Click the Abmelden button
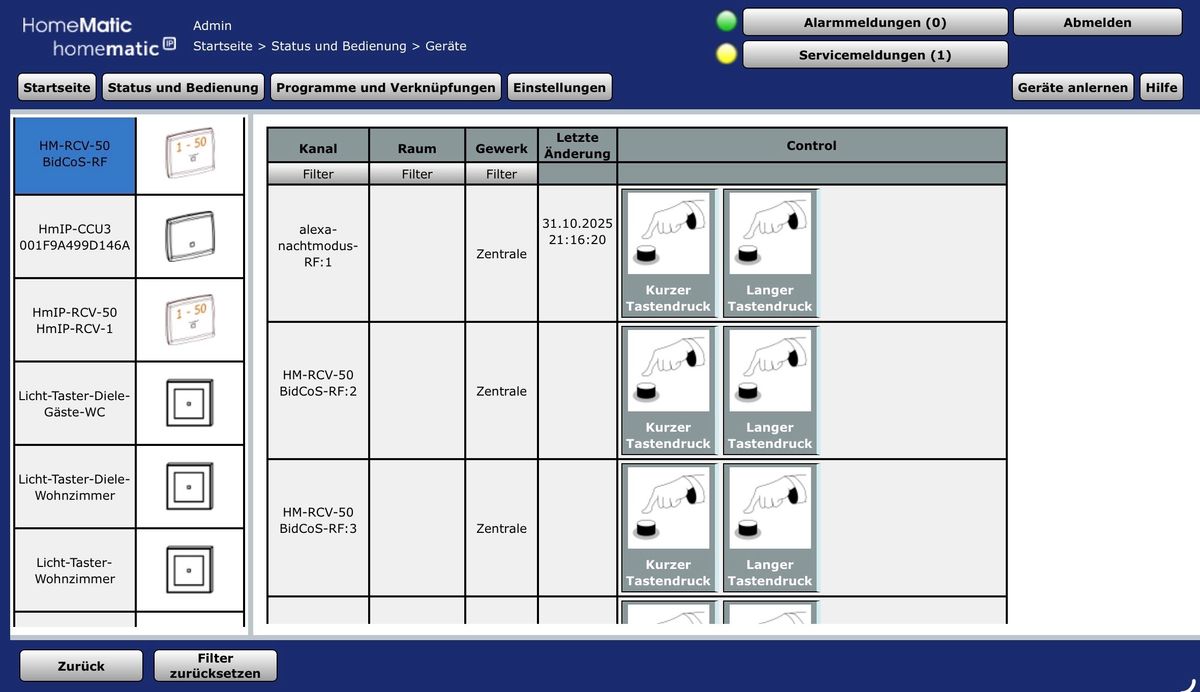Viewport: 1200px width, 692px height. pos(1098,22)
